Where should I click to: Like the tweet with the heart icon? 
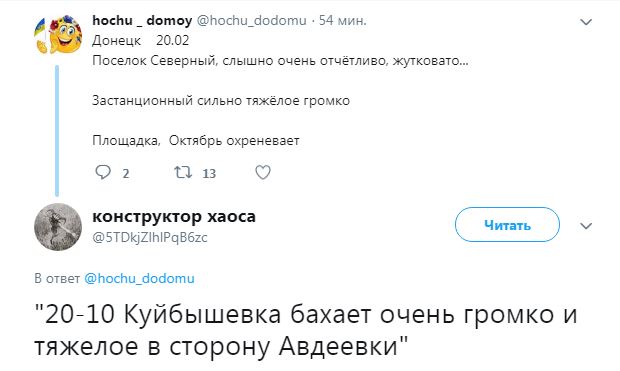pos(263,172)
